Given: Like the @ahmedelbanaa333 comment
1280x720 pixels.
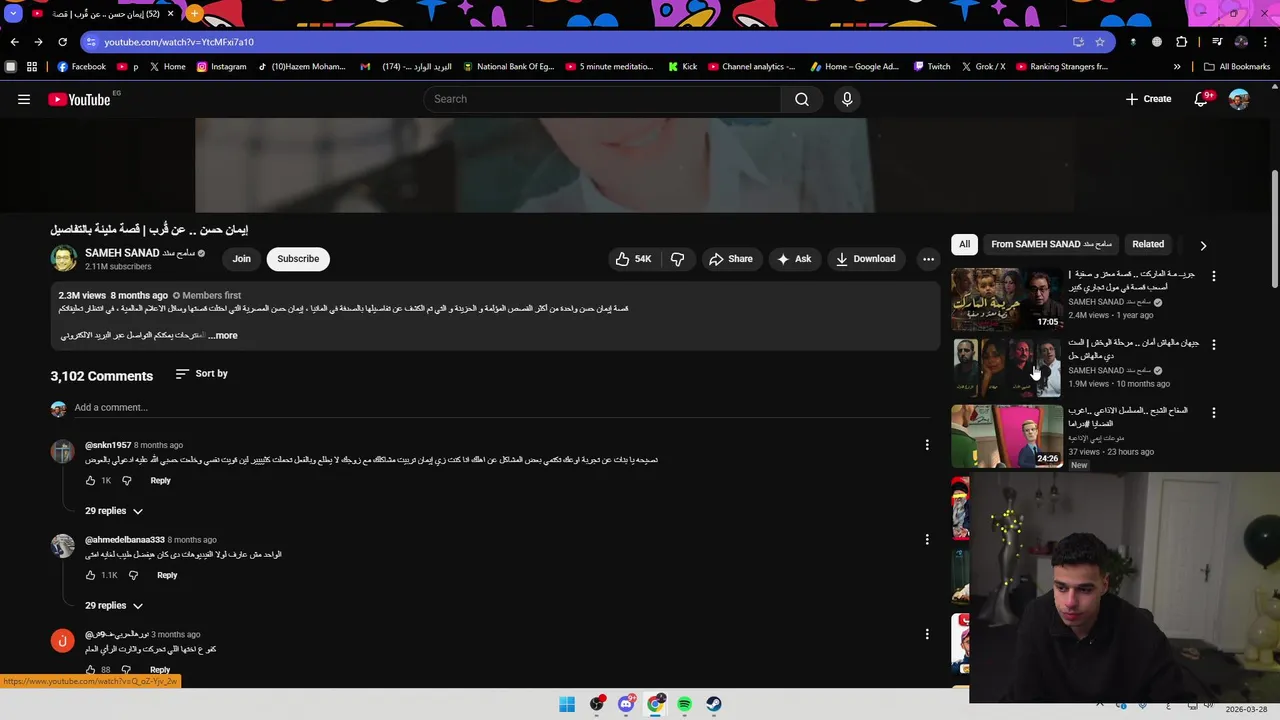Looking at the screenshot, I should pyautogui.click(x=90, y=576).
